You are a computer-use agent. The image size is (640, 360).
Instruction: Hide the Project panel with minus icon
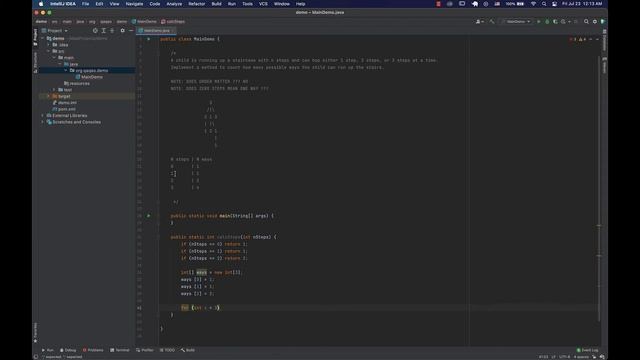click(x=131, y=31)
